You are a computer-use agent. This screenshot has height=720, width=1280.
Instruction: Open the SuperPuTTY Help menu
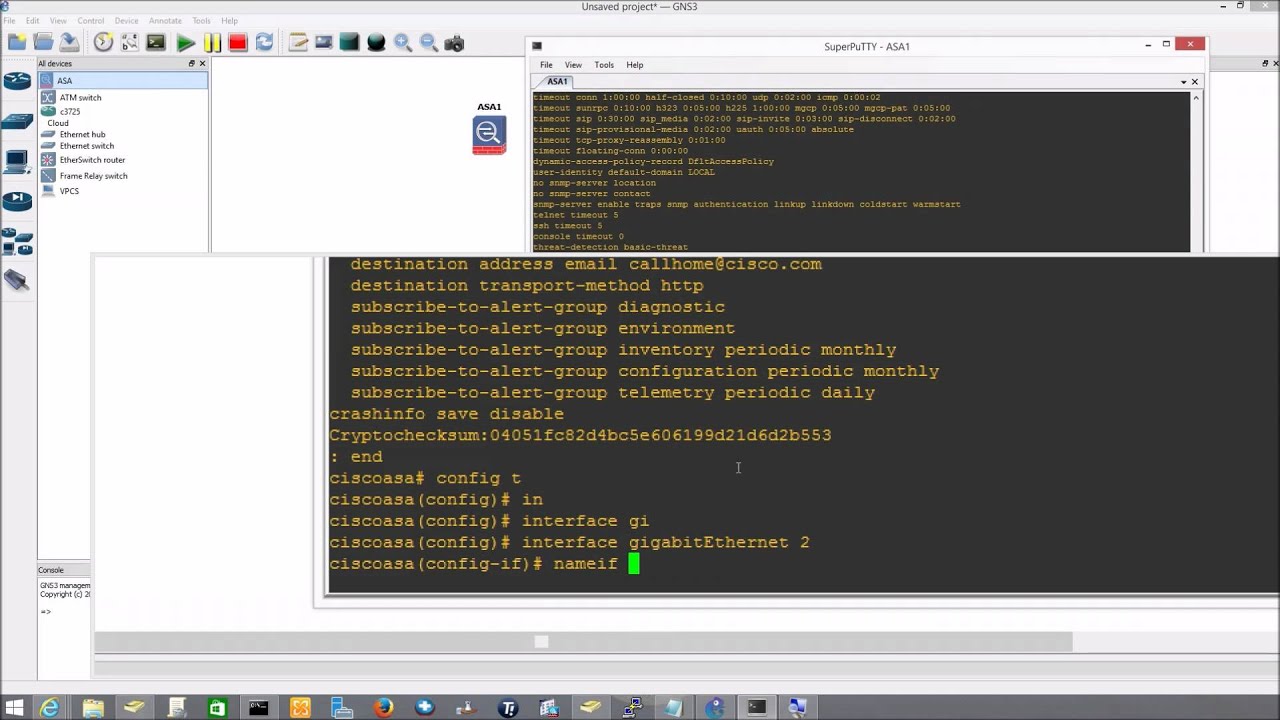635,65
